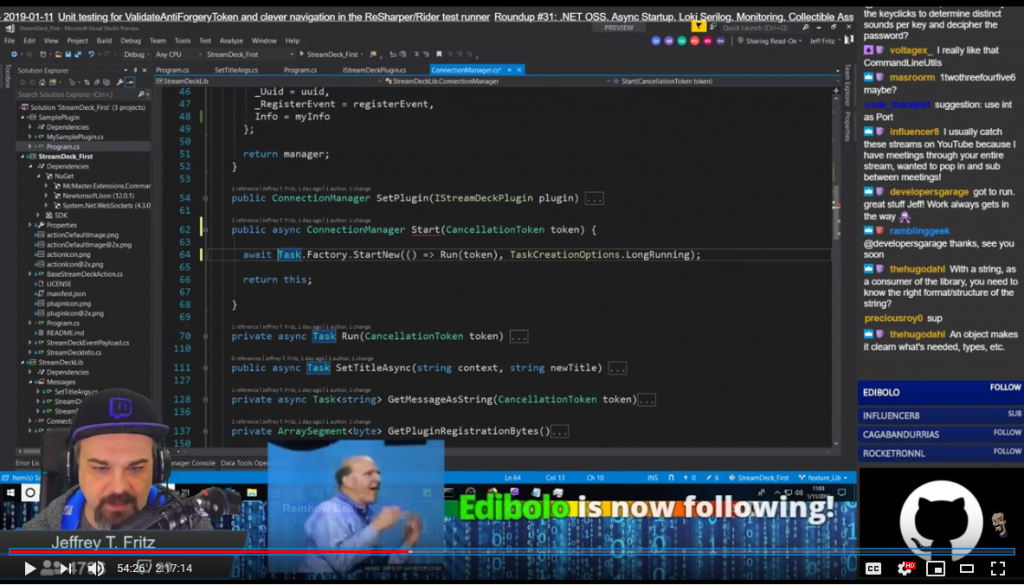Open the Sharing Read-Only Live Share dropdown

point(771,40)
